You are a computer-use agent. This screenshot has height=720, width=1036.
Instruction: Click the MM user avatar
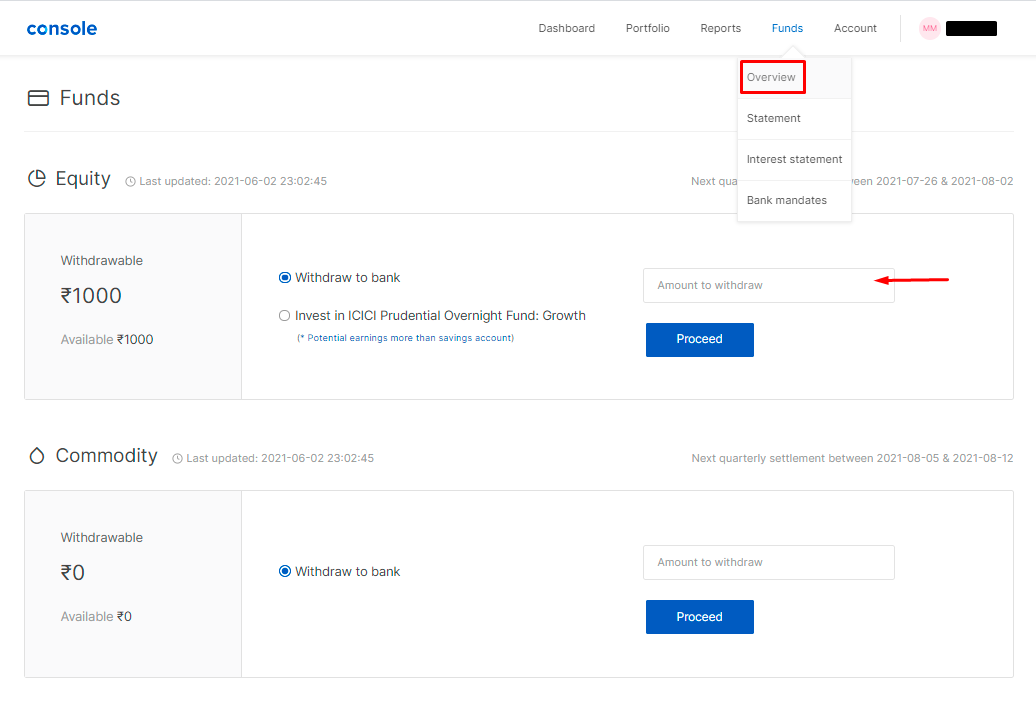(930, 28)
